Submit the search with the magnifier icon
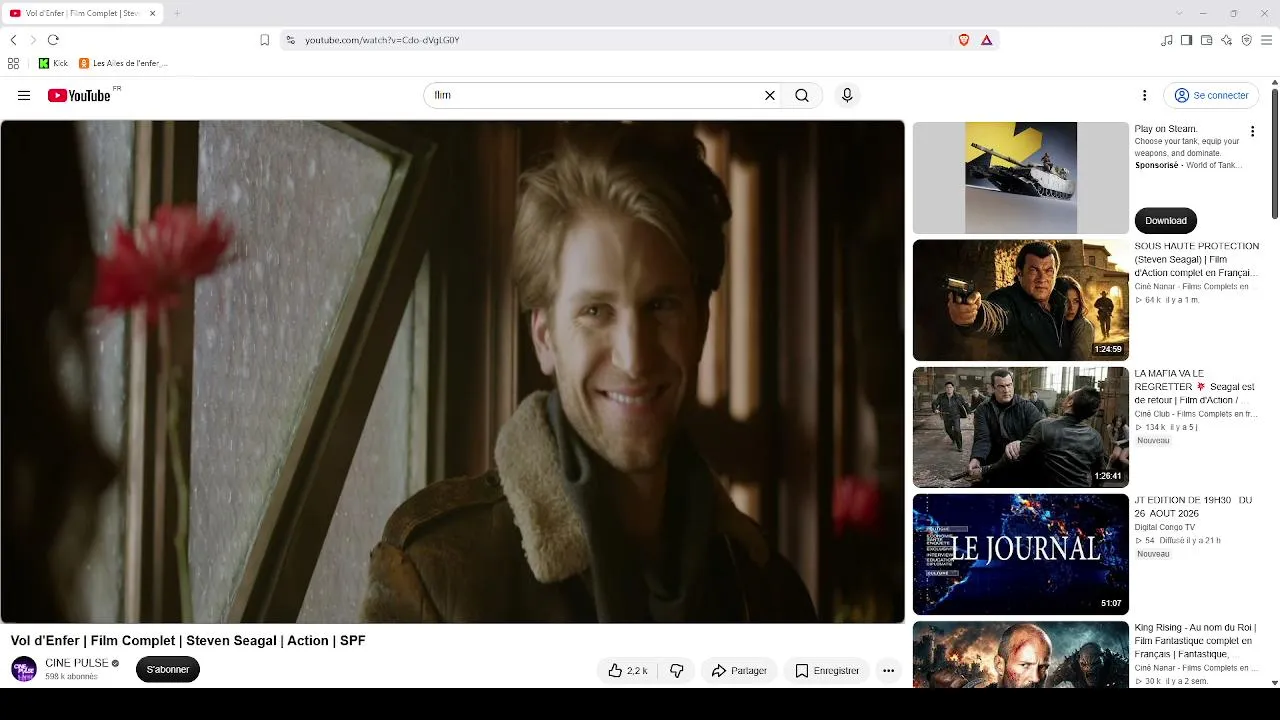The image size is (1280, 720). pyautogui.click(x=802, y=95)
